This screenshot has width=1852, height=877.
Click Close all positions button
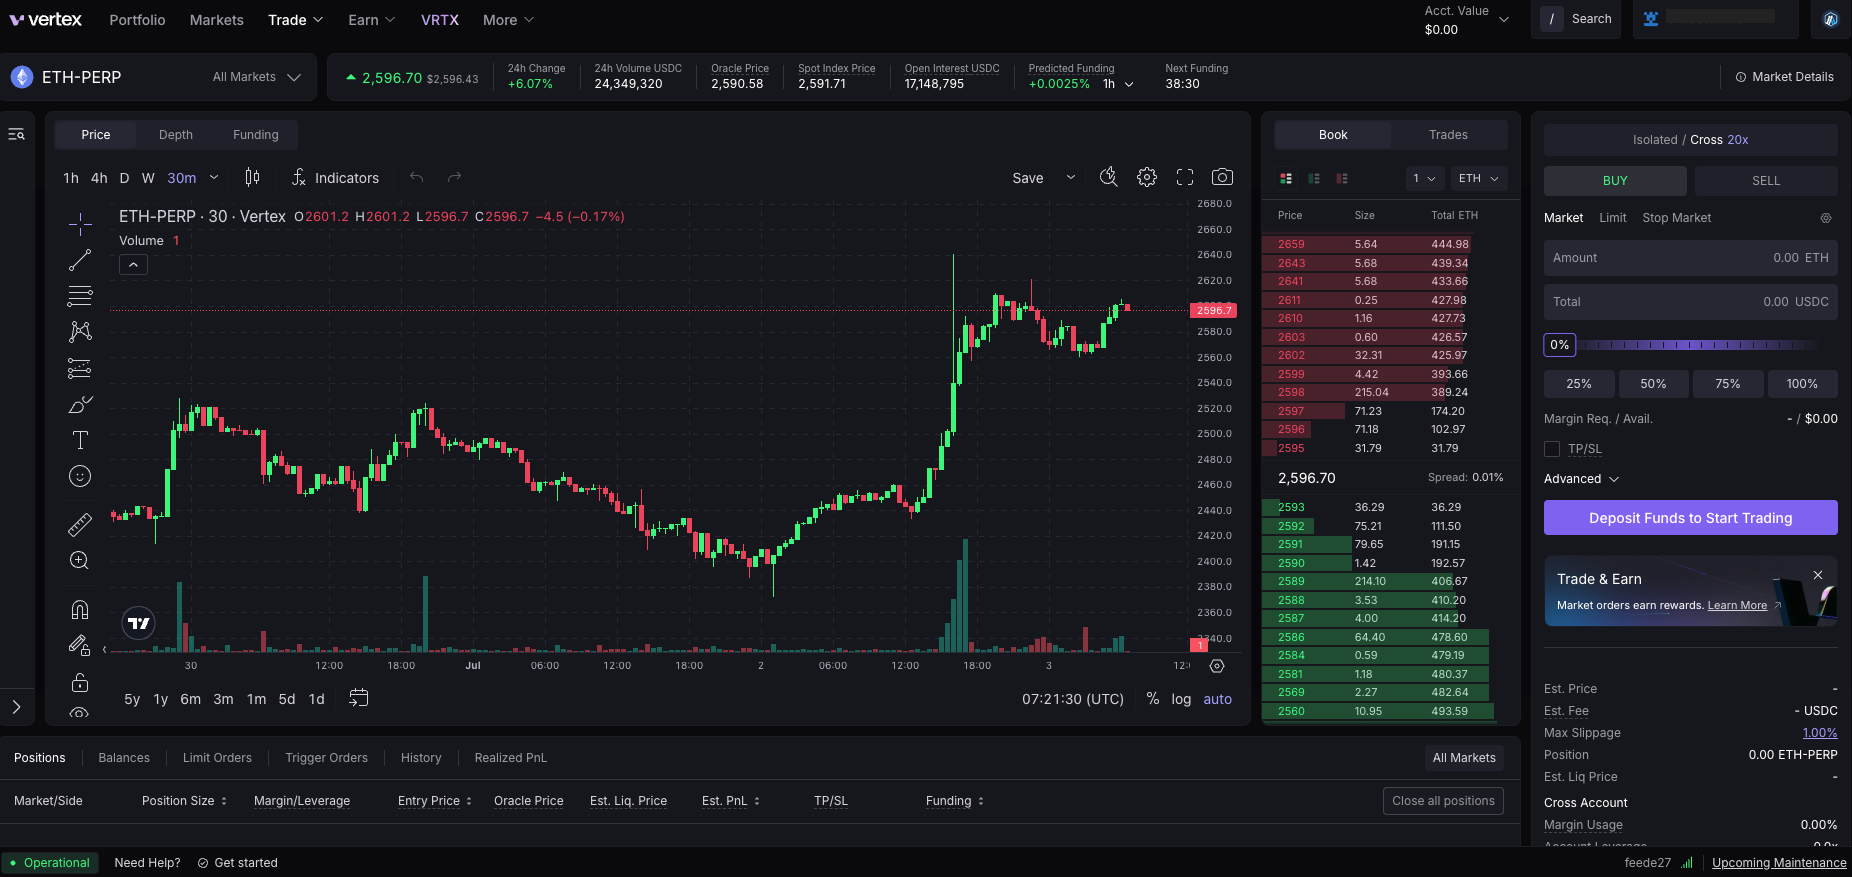click(x=1443, y=801)
